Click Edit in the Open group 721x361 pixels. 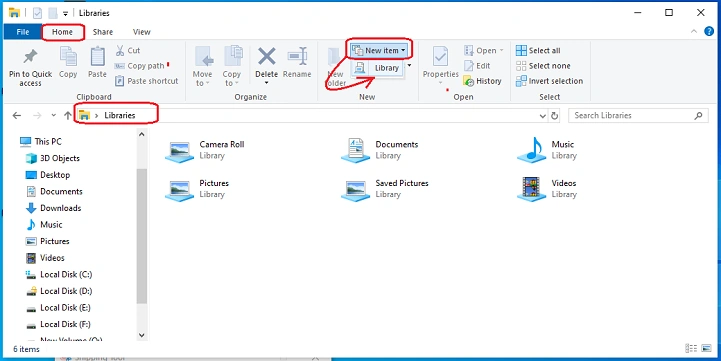477,66
